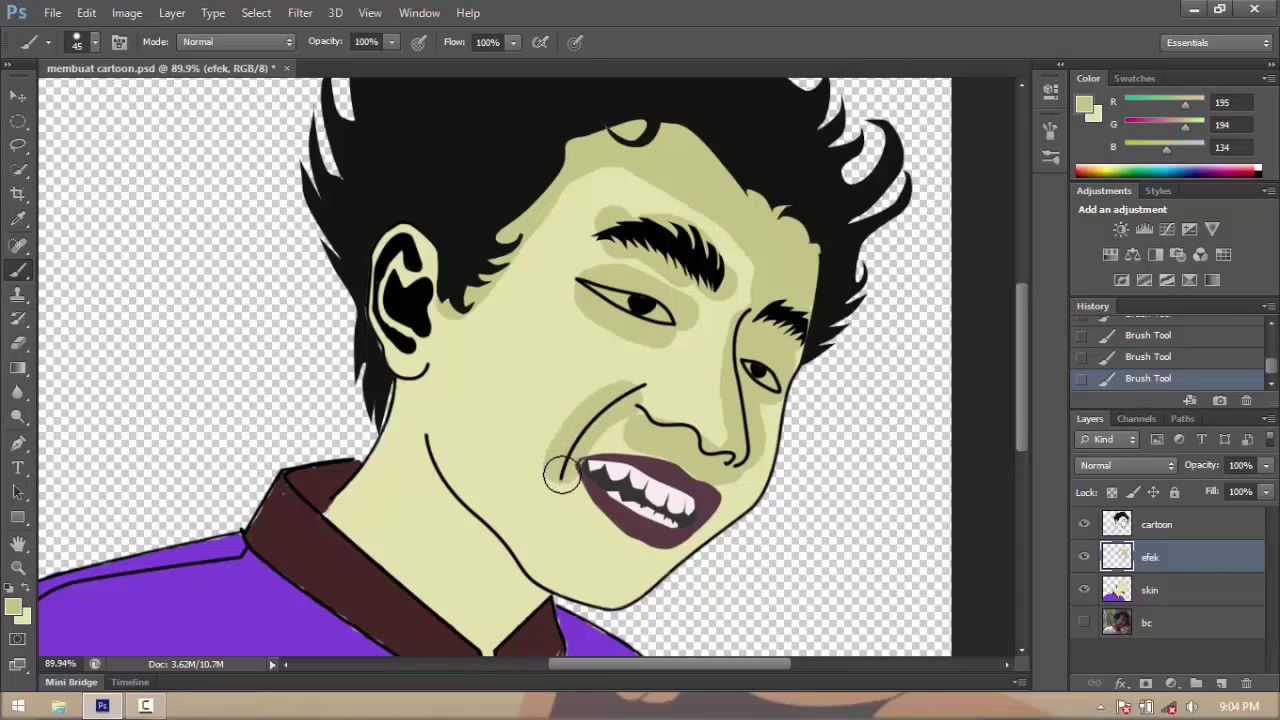Create a new layer in Layers panel

click(1222, 683)
